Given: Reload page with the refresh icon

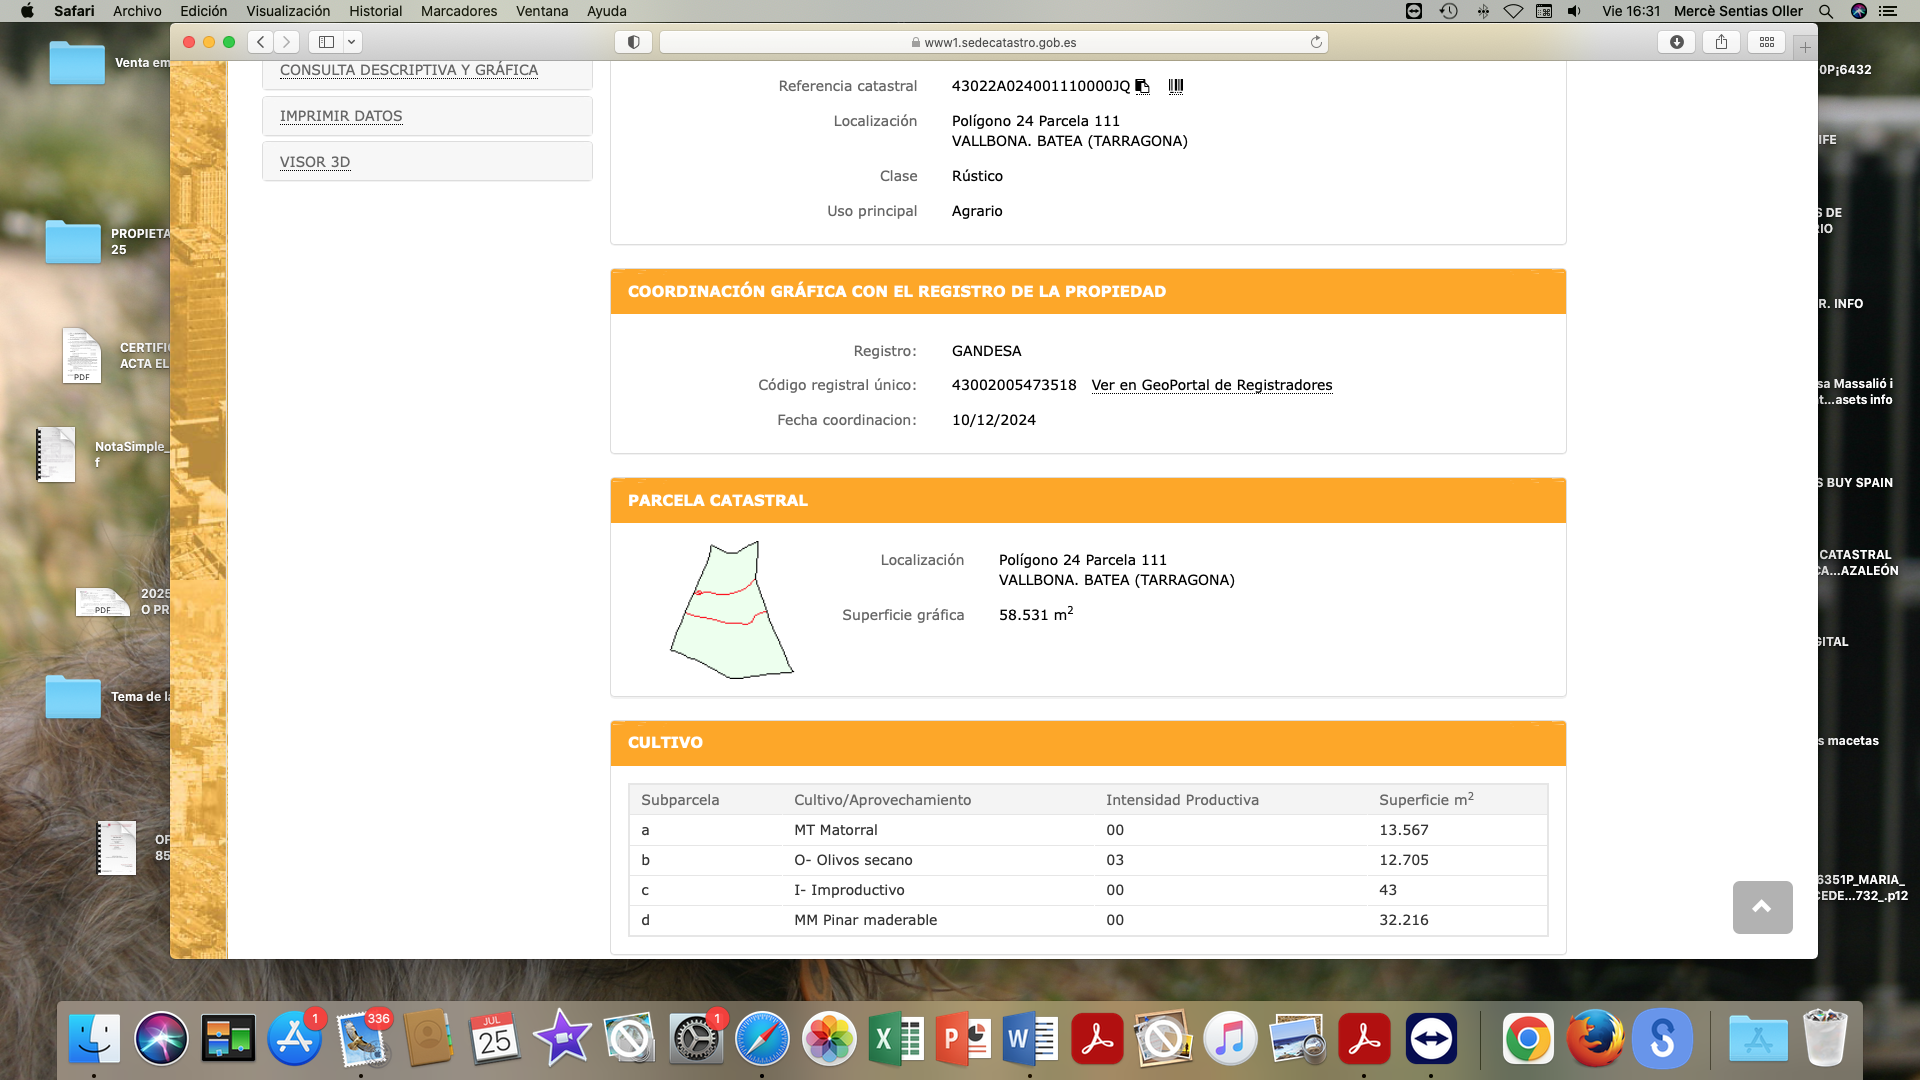Looking at the screenshot, I should [x=1316, y=42].
